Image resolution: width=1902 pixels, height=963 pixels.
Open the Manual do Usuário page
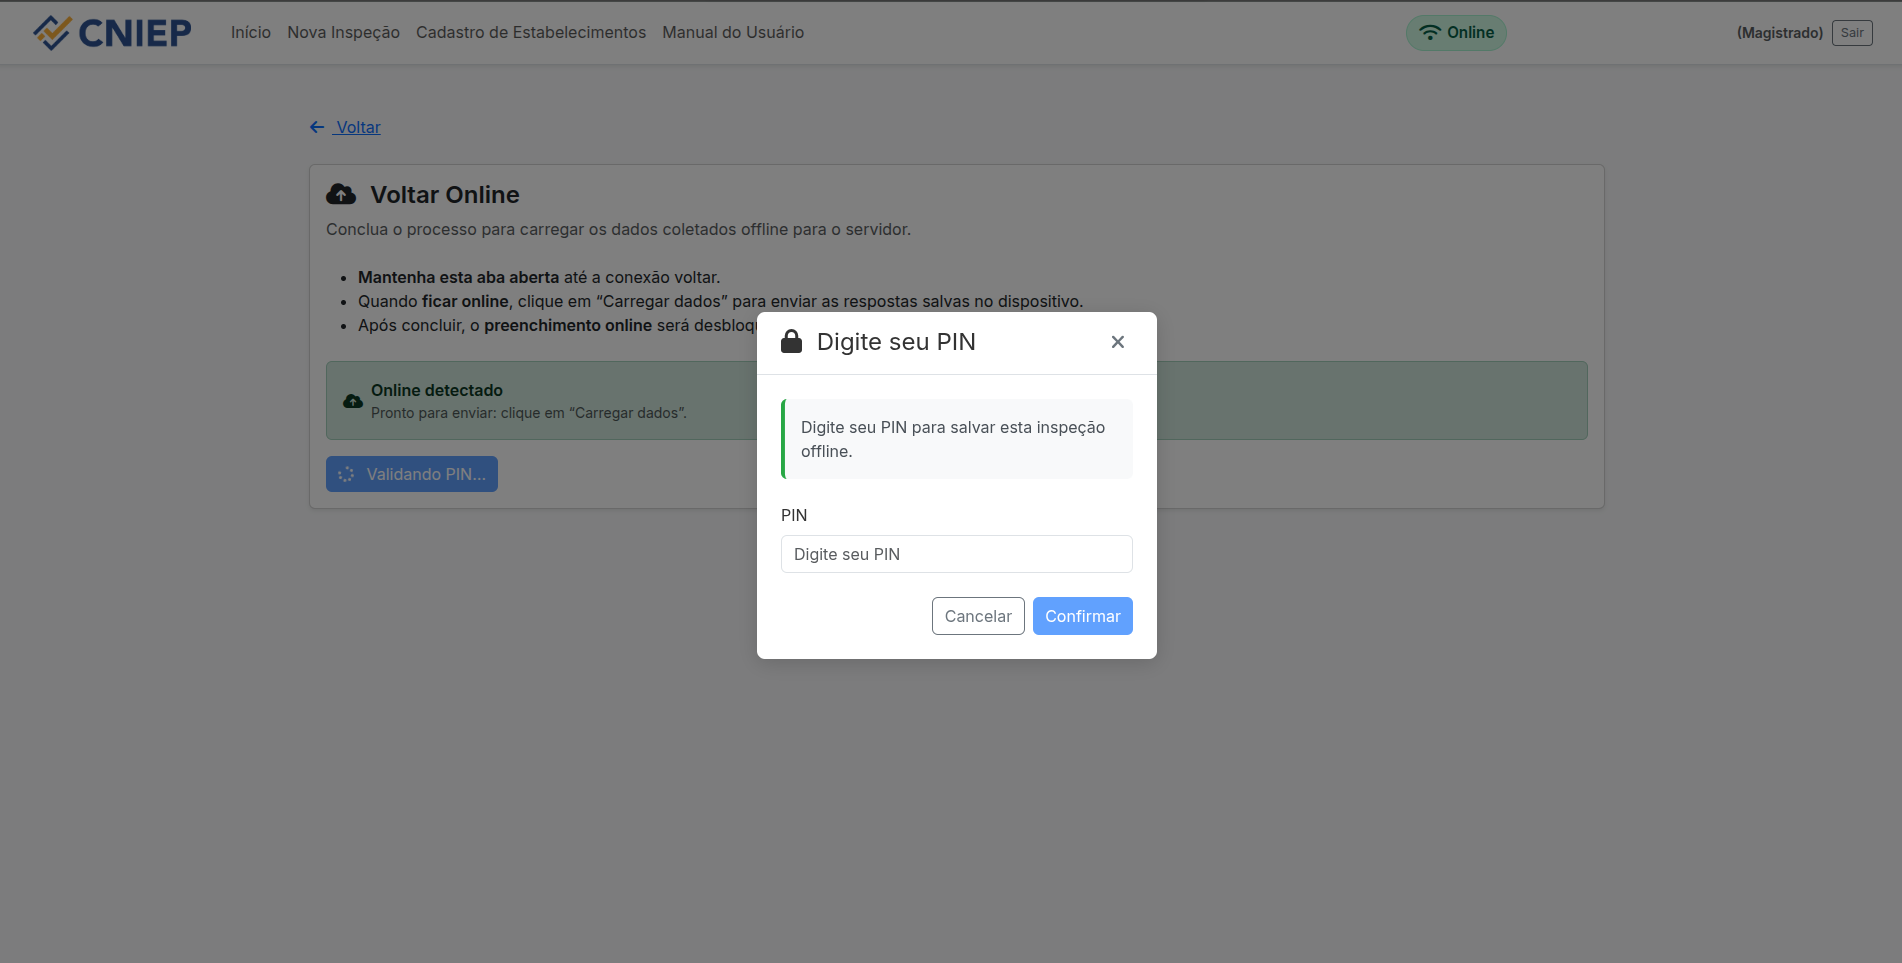click(x=732, y=33)
